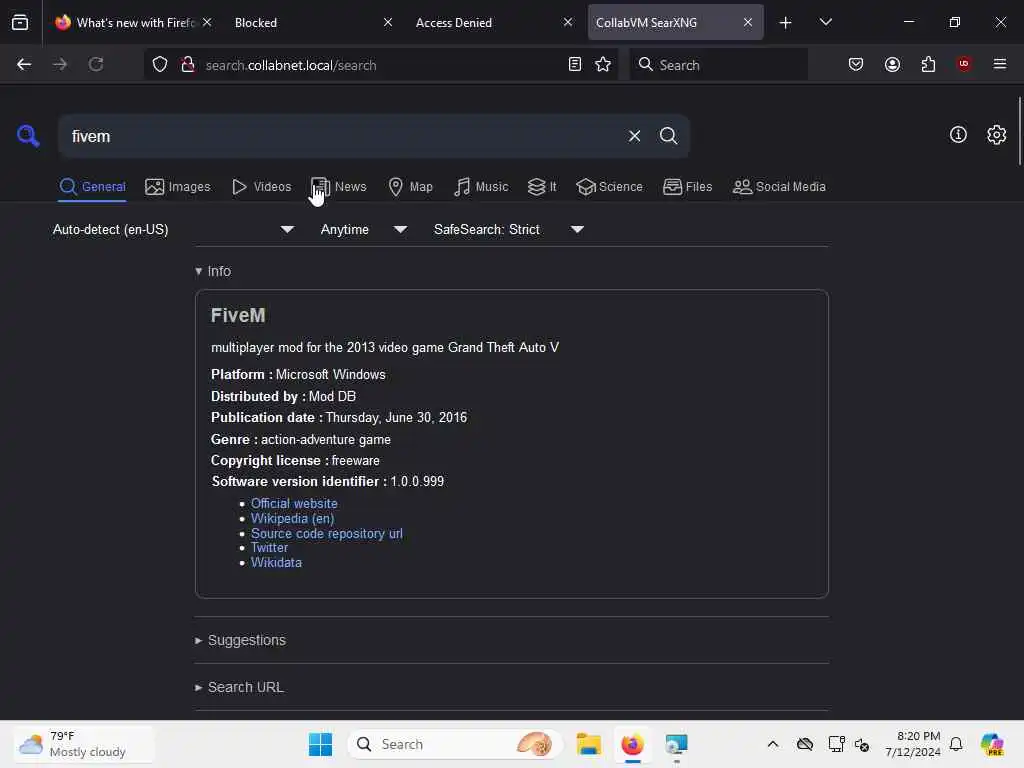1024x768 pixels.
Task: Open File Explorer from taskbar
Action: point(588,744)
